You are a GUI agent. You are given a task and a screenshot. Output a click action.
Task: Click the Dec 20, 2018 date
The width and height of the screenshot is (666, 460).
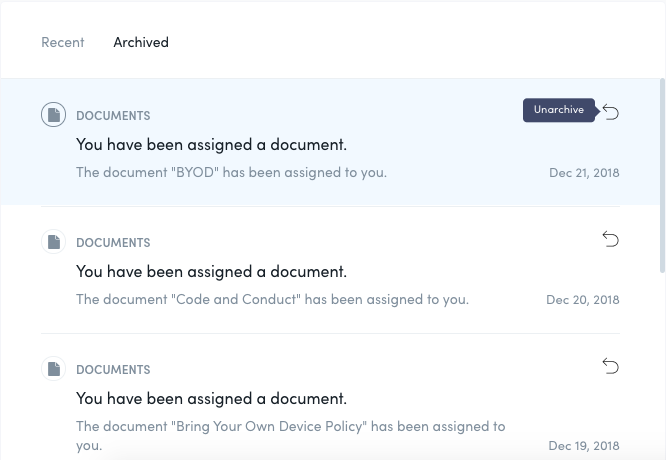tap(583, 300)
